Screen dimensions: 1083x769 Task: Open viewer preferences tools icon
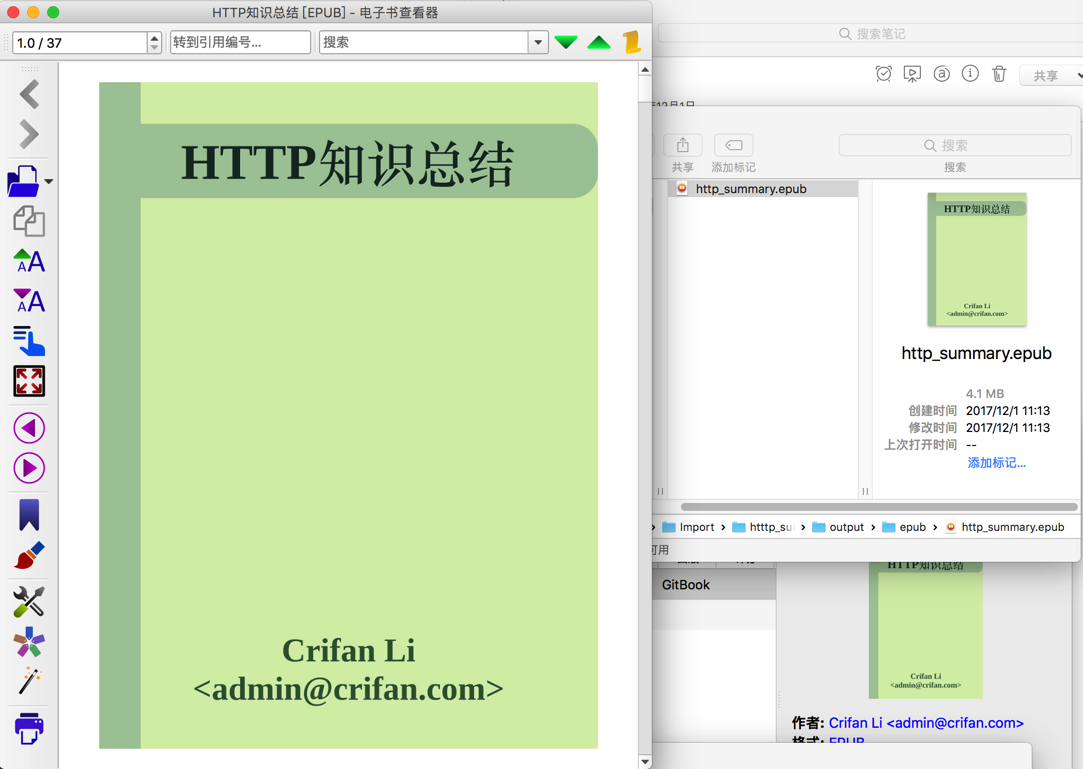29,602
